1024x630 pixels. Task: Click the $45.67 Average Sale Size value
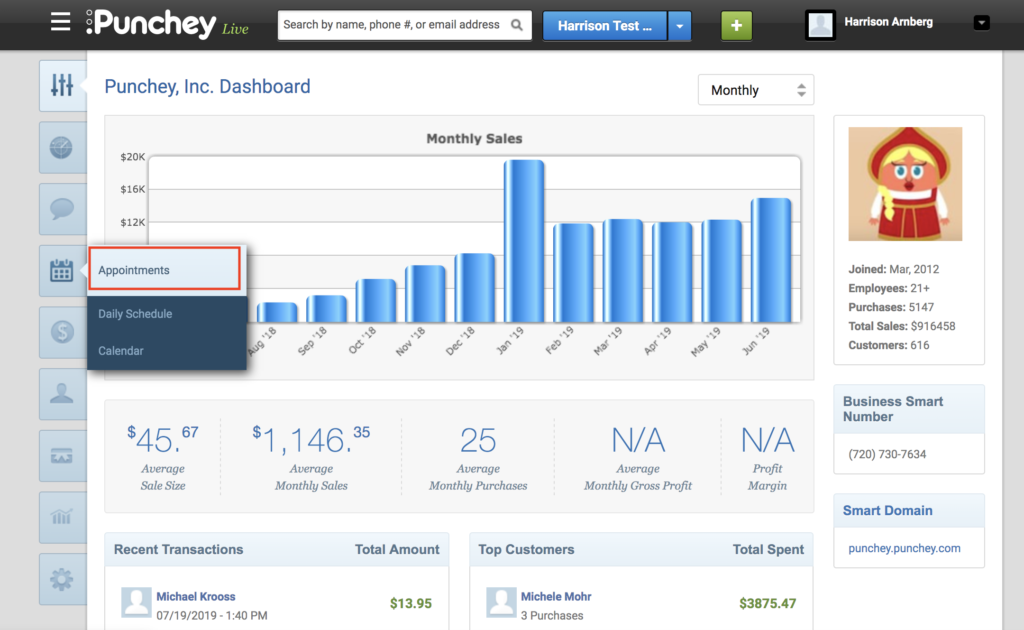click(163, 439)
